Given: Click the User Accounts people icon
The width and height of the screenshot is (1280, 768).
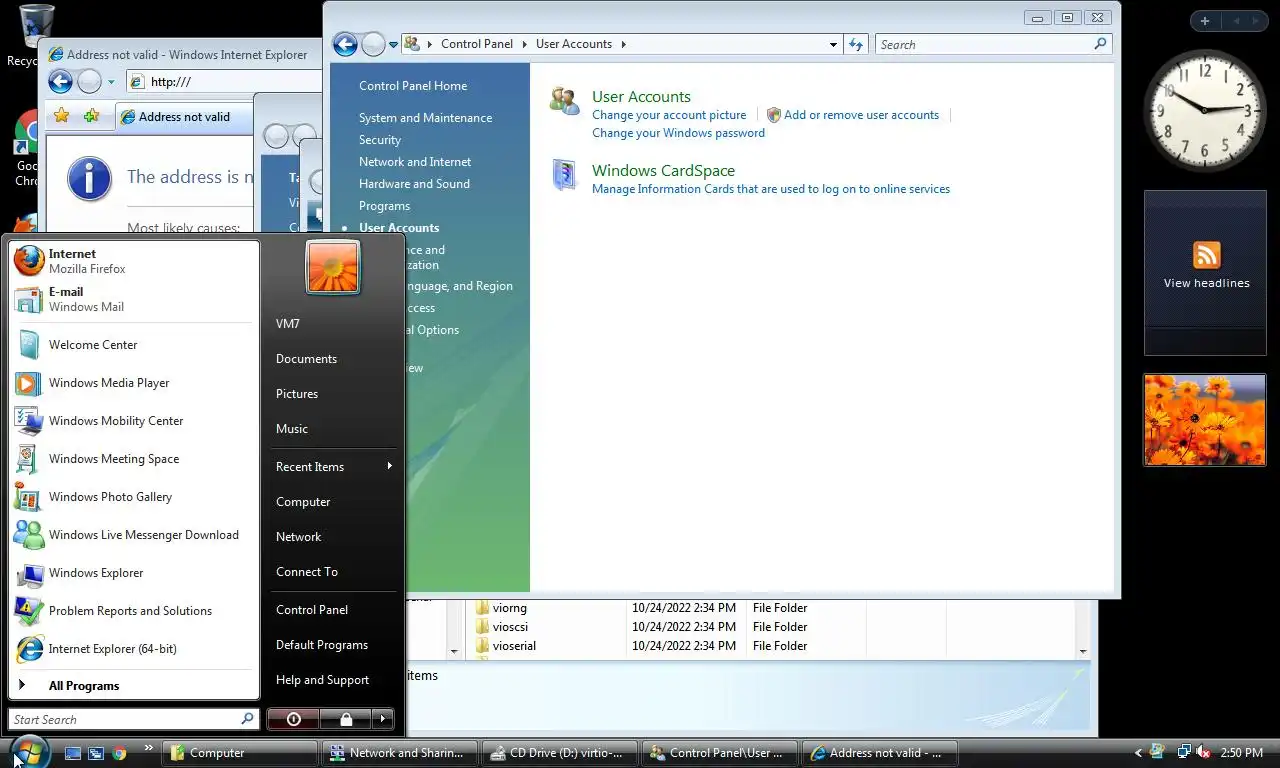Looking at the screenshot, I should (565, 101).
